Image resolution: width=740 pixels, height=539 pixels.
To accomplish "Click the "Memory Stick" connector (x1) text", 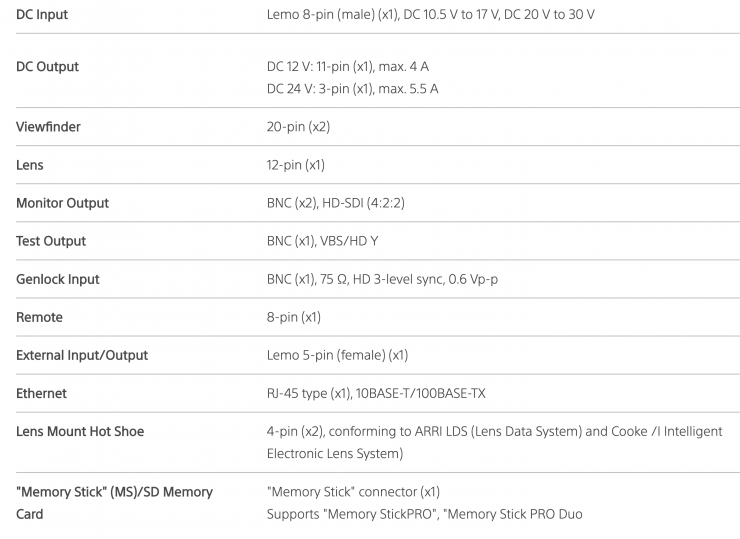I will pos(353,491).
